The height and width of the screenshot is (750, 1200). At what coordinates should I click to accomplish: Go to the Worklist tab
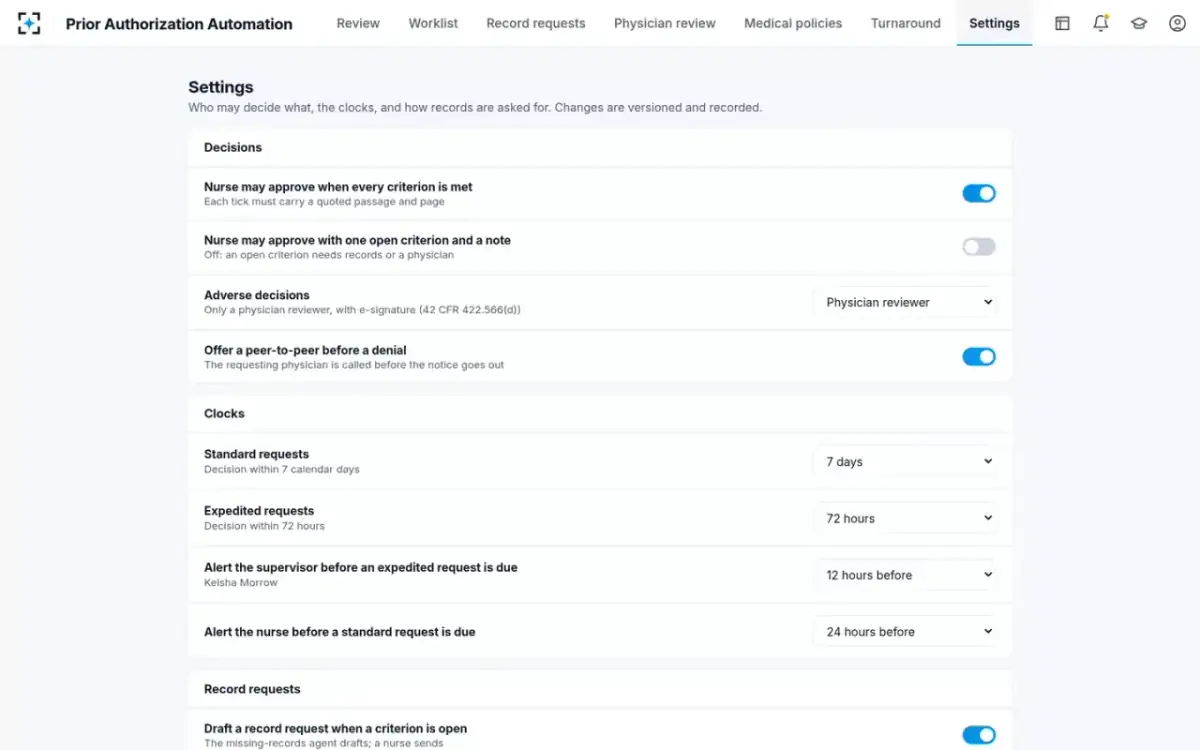(433, 23)
